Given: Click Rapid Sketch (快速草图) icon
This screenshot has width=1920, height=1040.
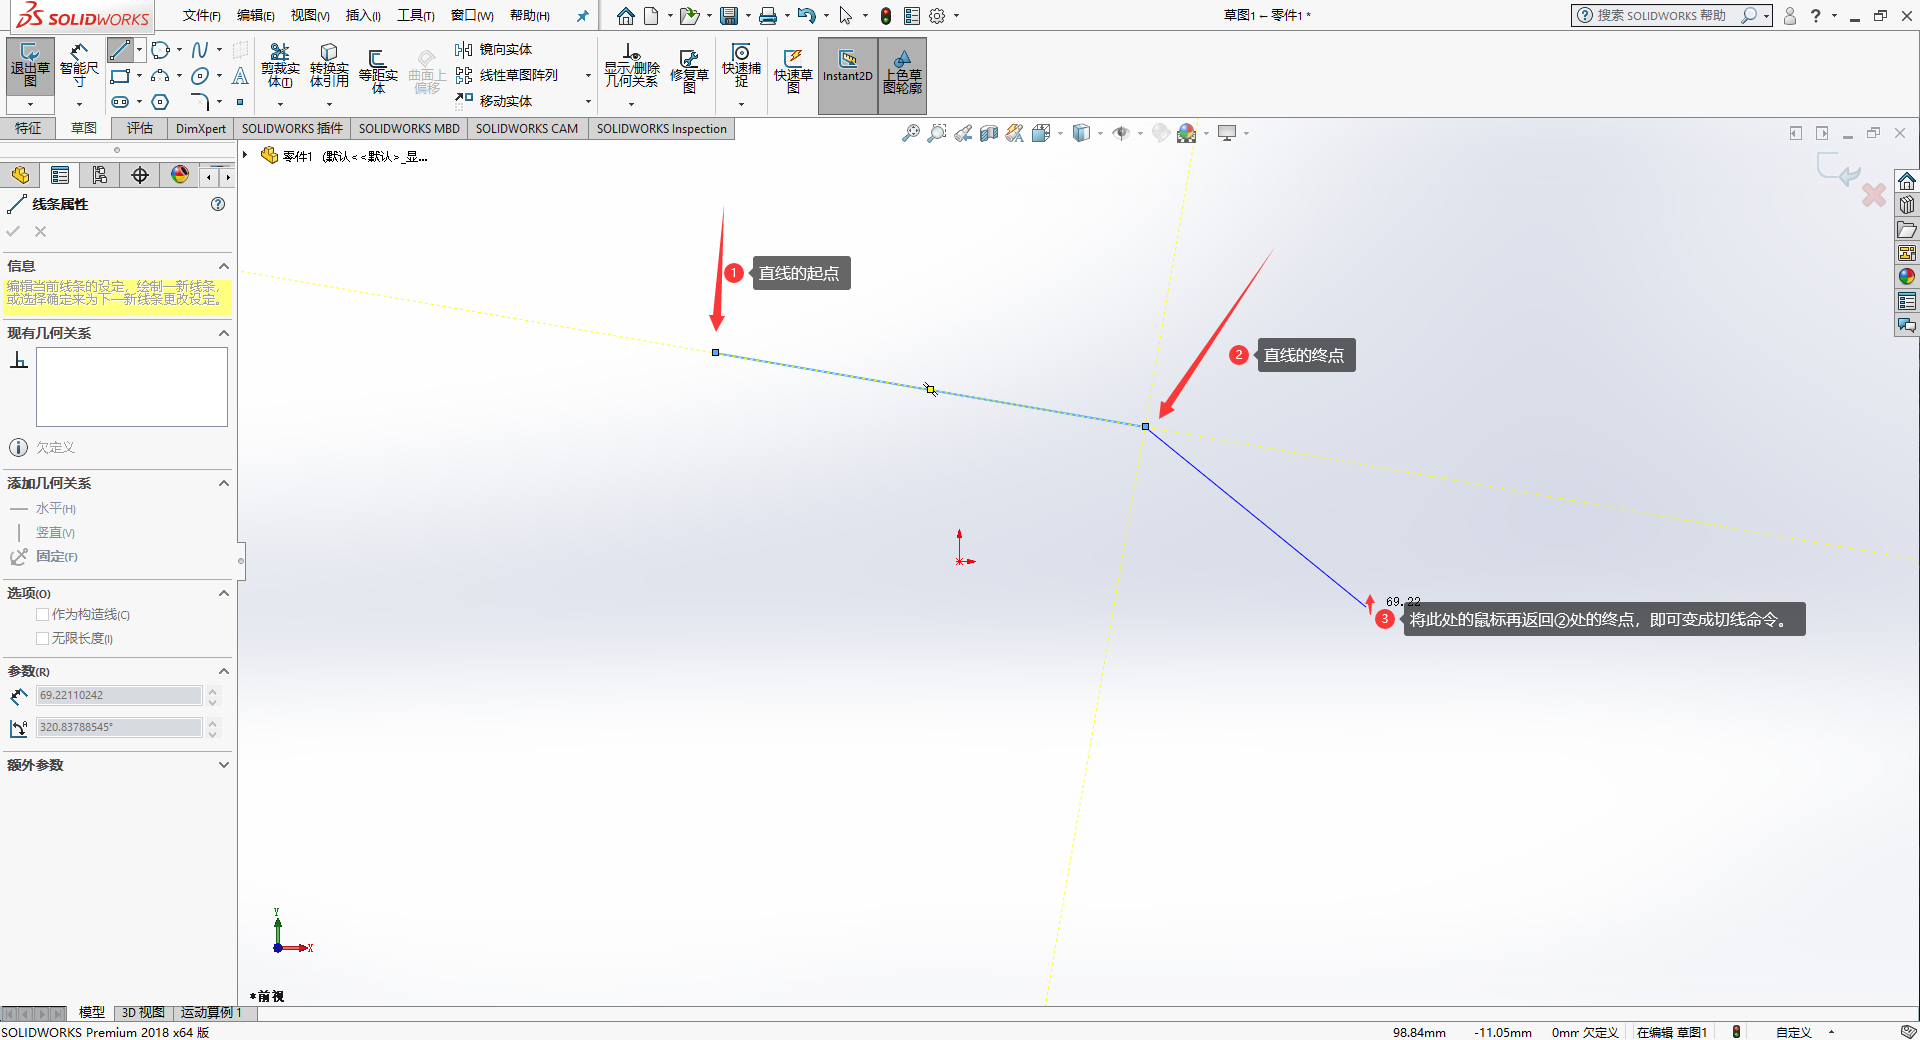Looking at the screenshot, I should [x=793, y=70].
